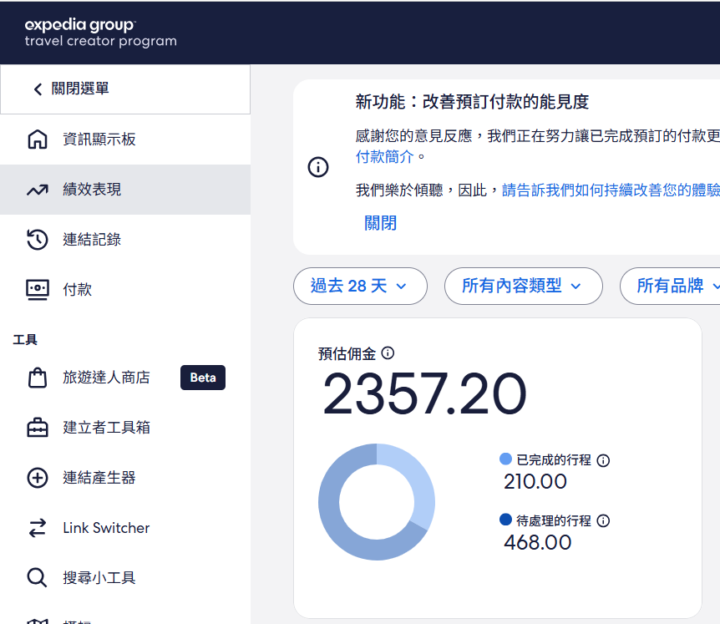
Task: Dismiss the announcement with the 關閉 link
Action: [380, 223]
